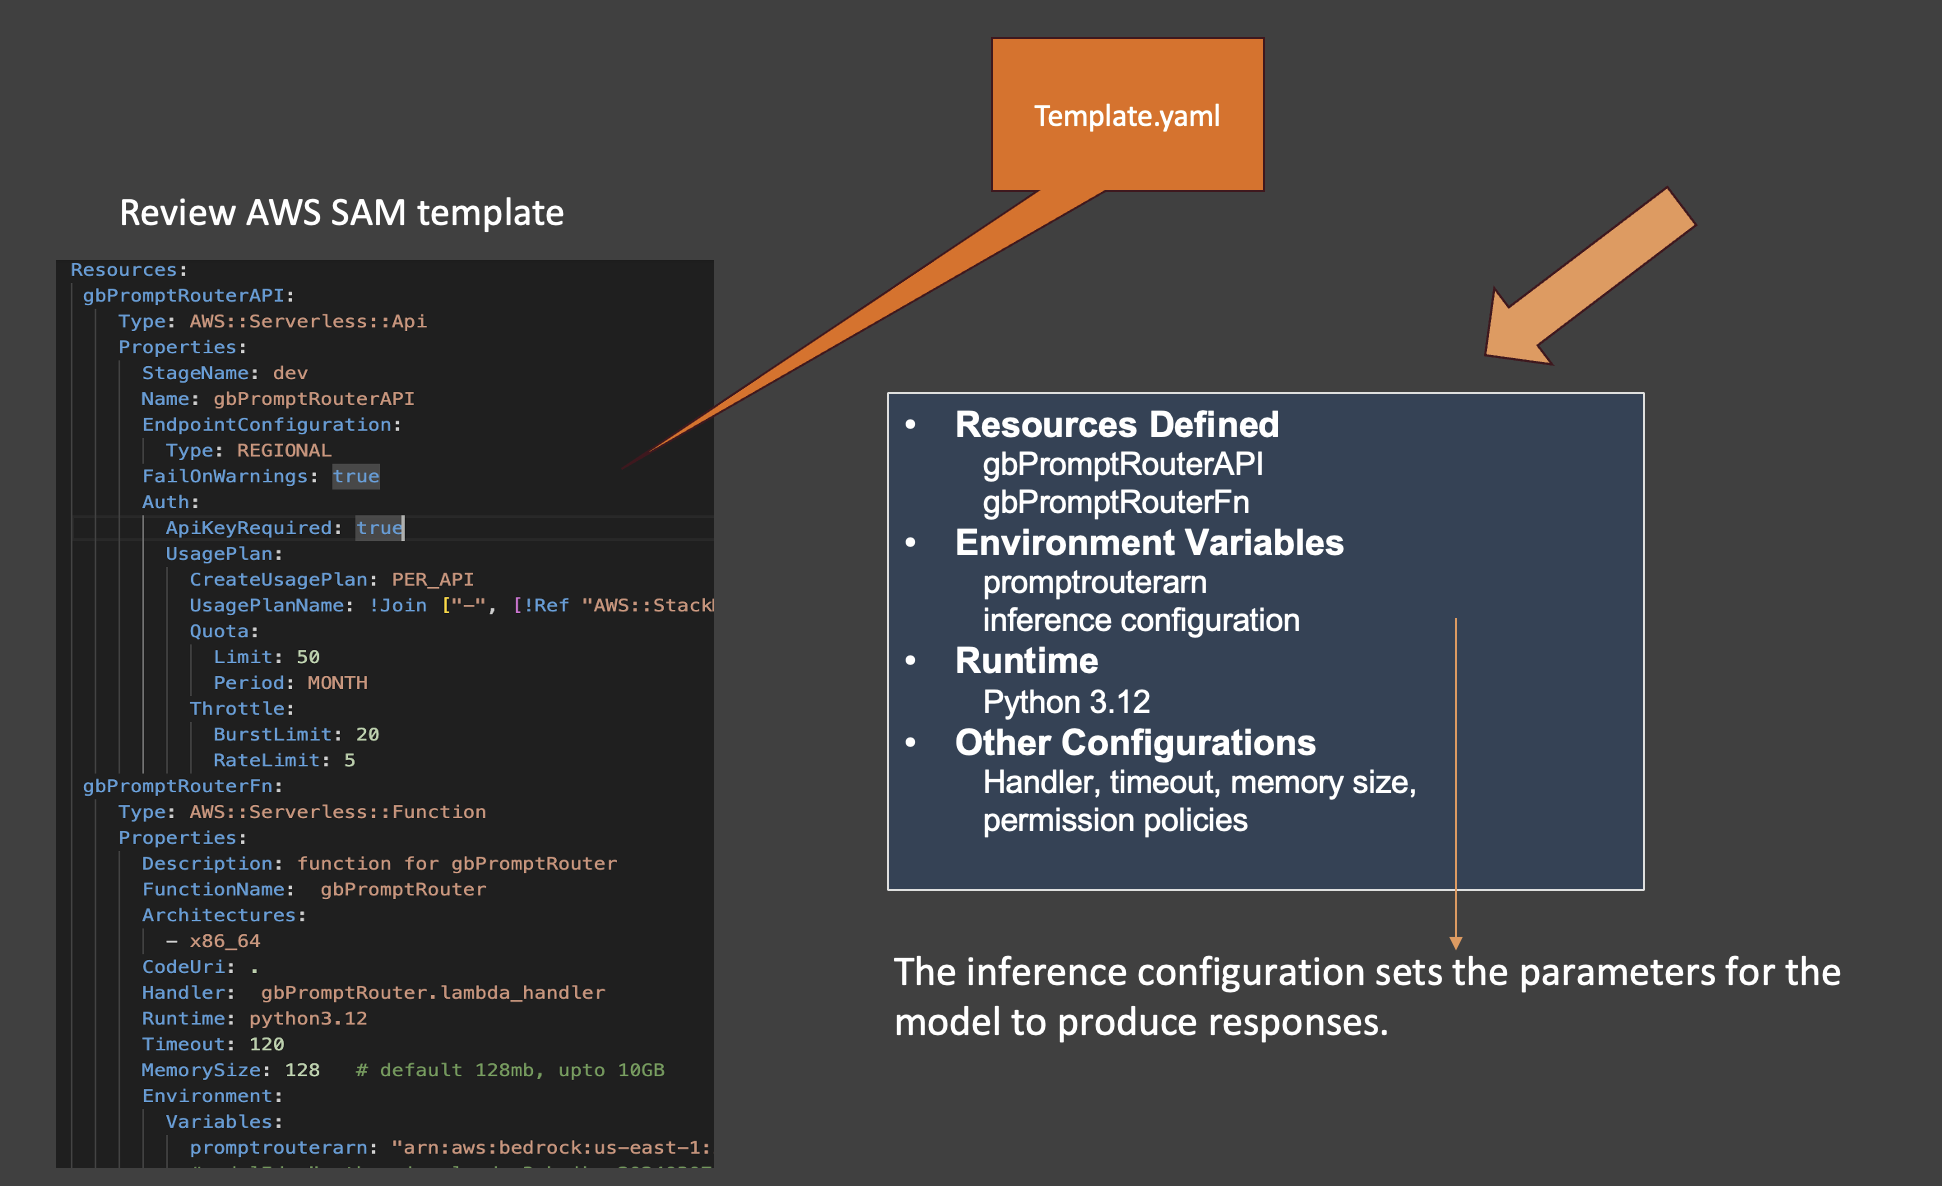Click 'promptrouterarn' in the summary box
This screenshot has width=1942, height=1186.
(1095, 582)
